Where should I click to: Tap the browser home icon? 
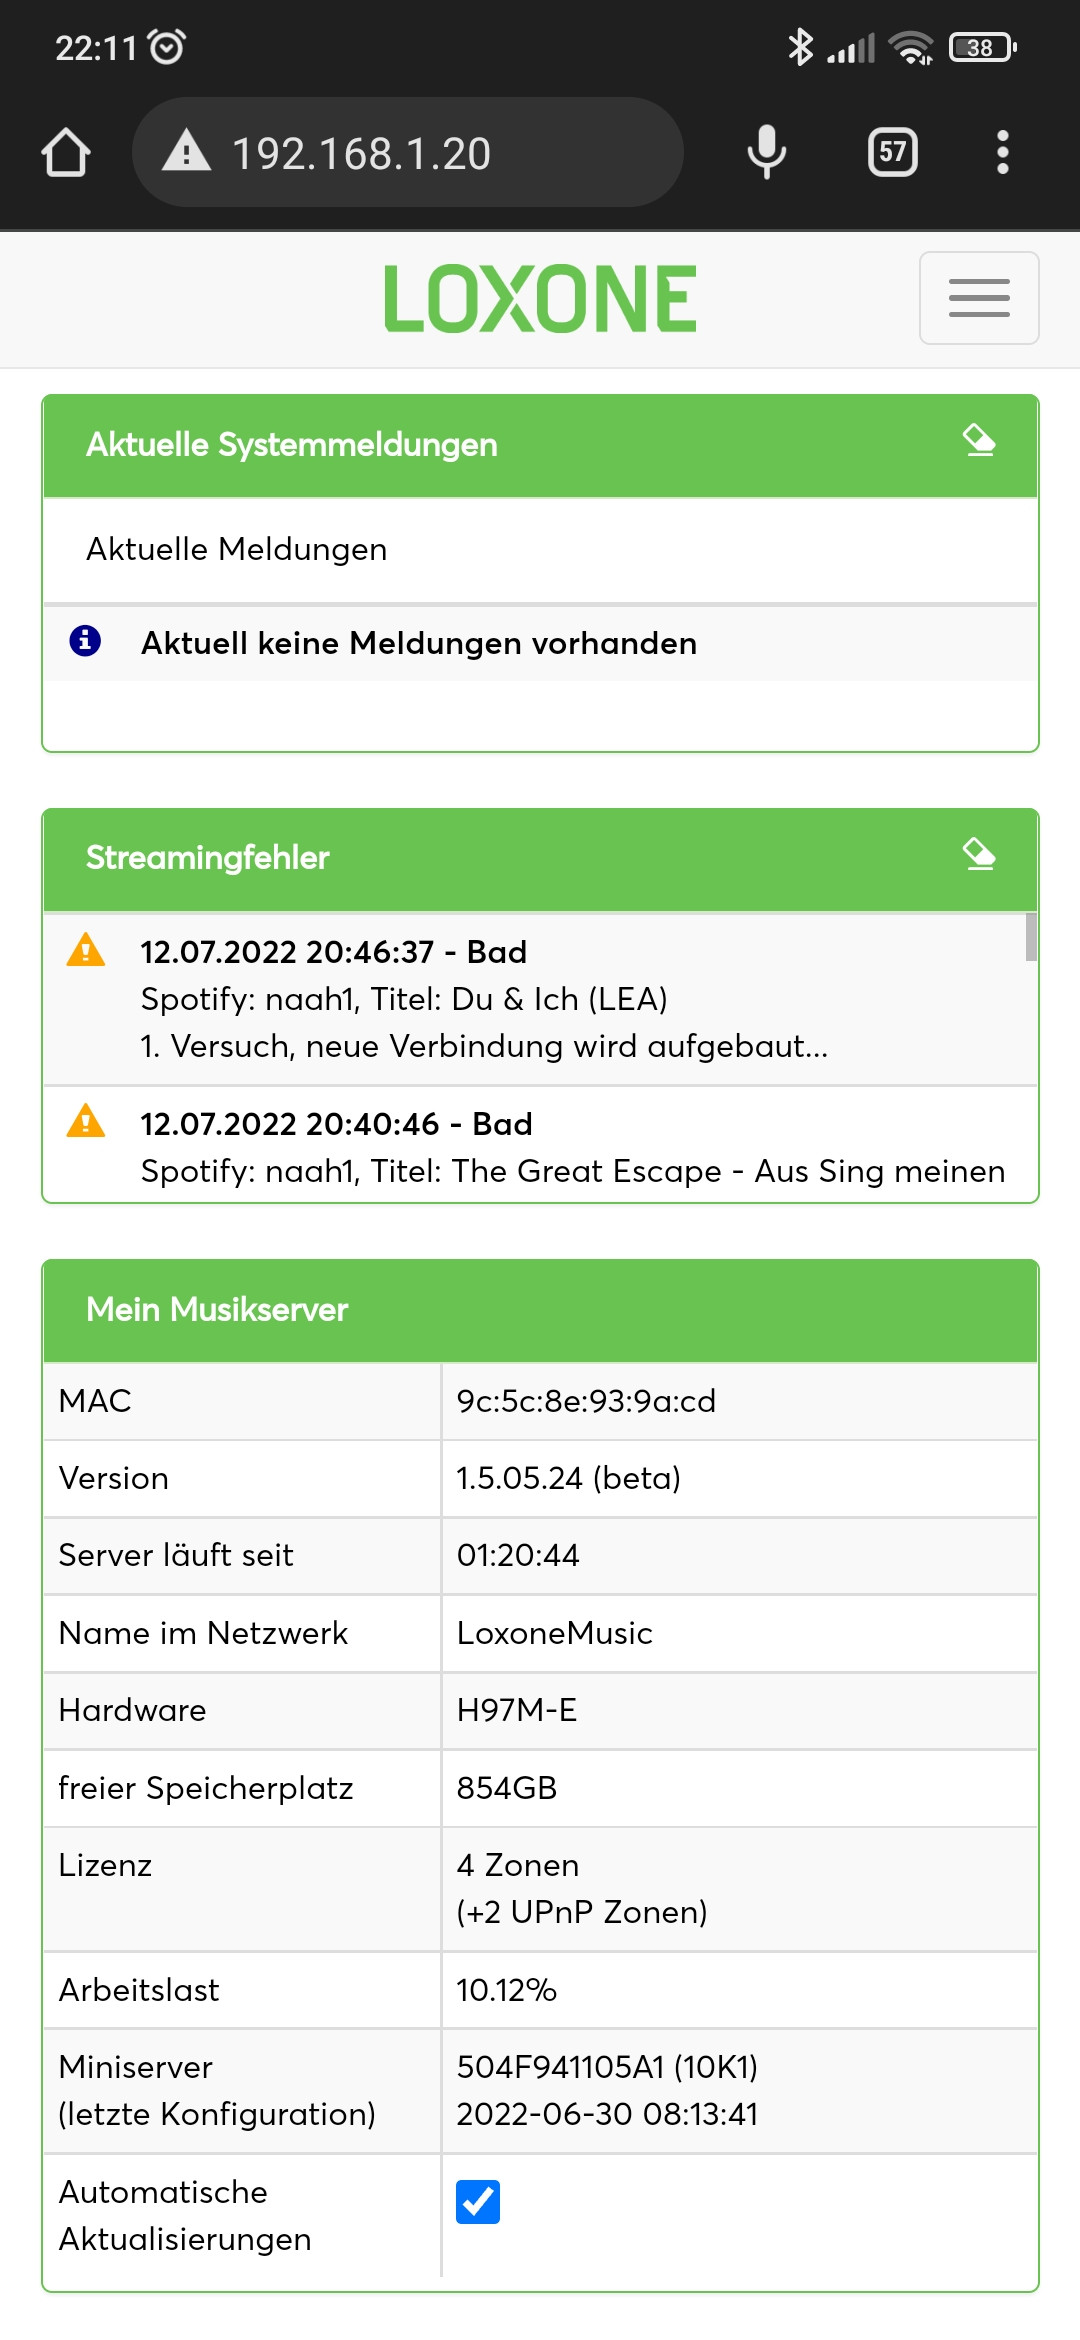pyautogui.click(x=66, y=153)
